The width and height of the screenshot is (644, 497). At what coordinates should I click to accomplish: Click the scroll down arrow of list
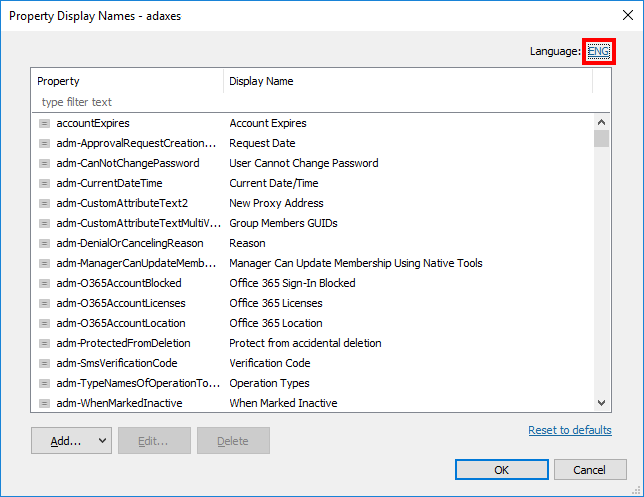[x=601, y=403]
